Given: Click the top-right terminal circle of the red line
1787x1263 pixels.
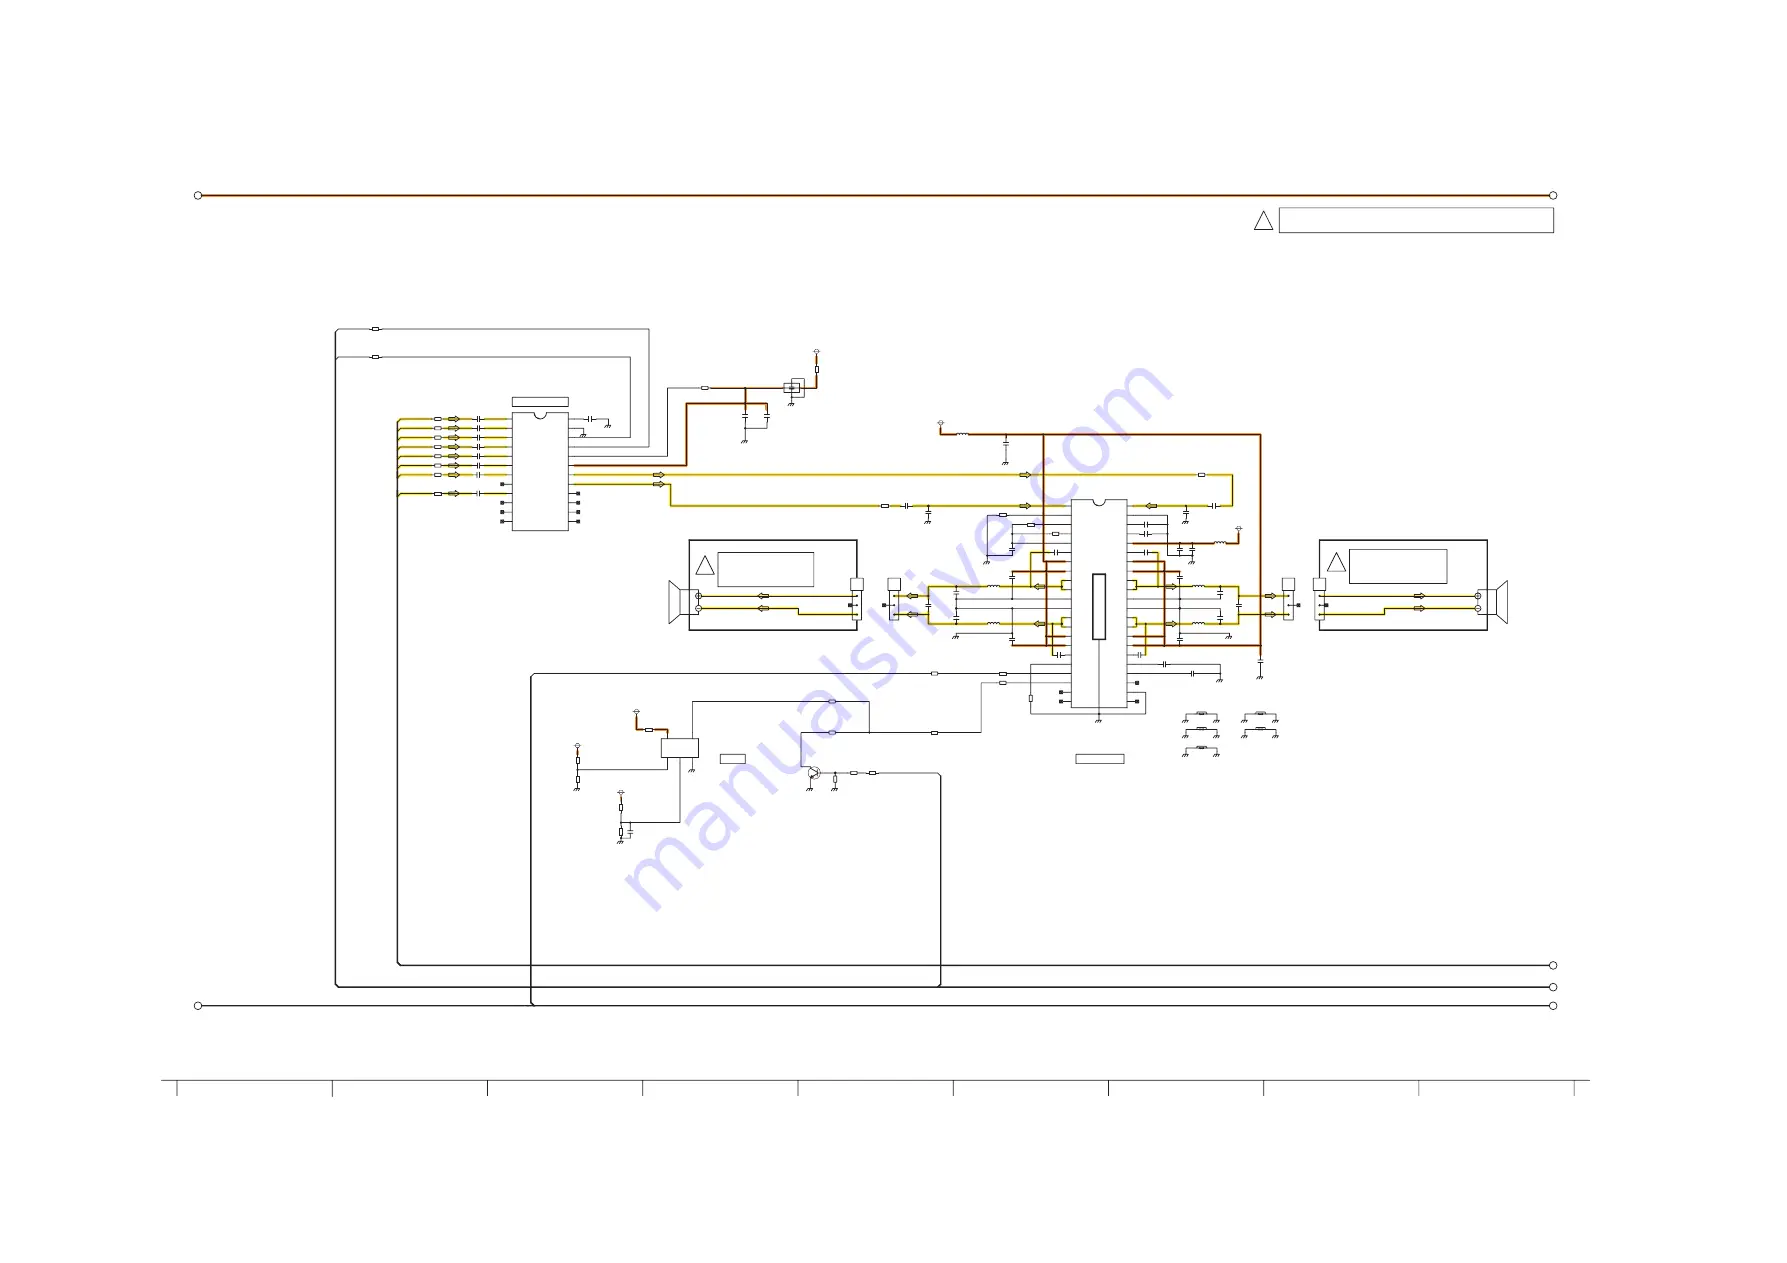Looking at the screenshot, I should 1553,195.
